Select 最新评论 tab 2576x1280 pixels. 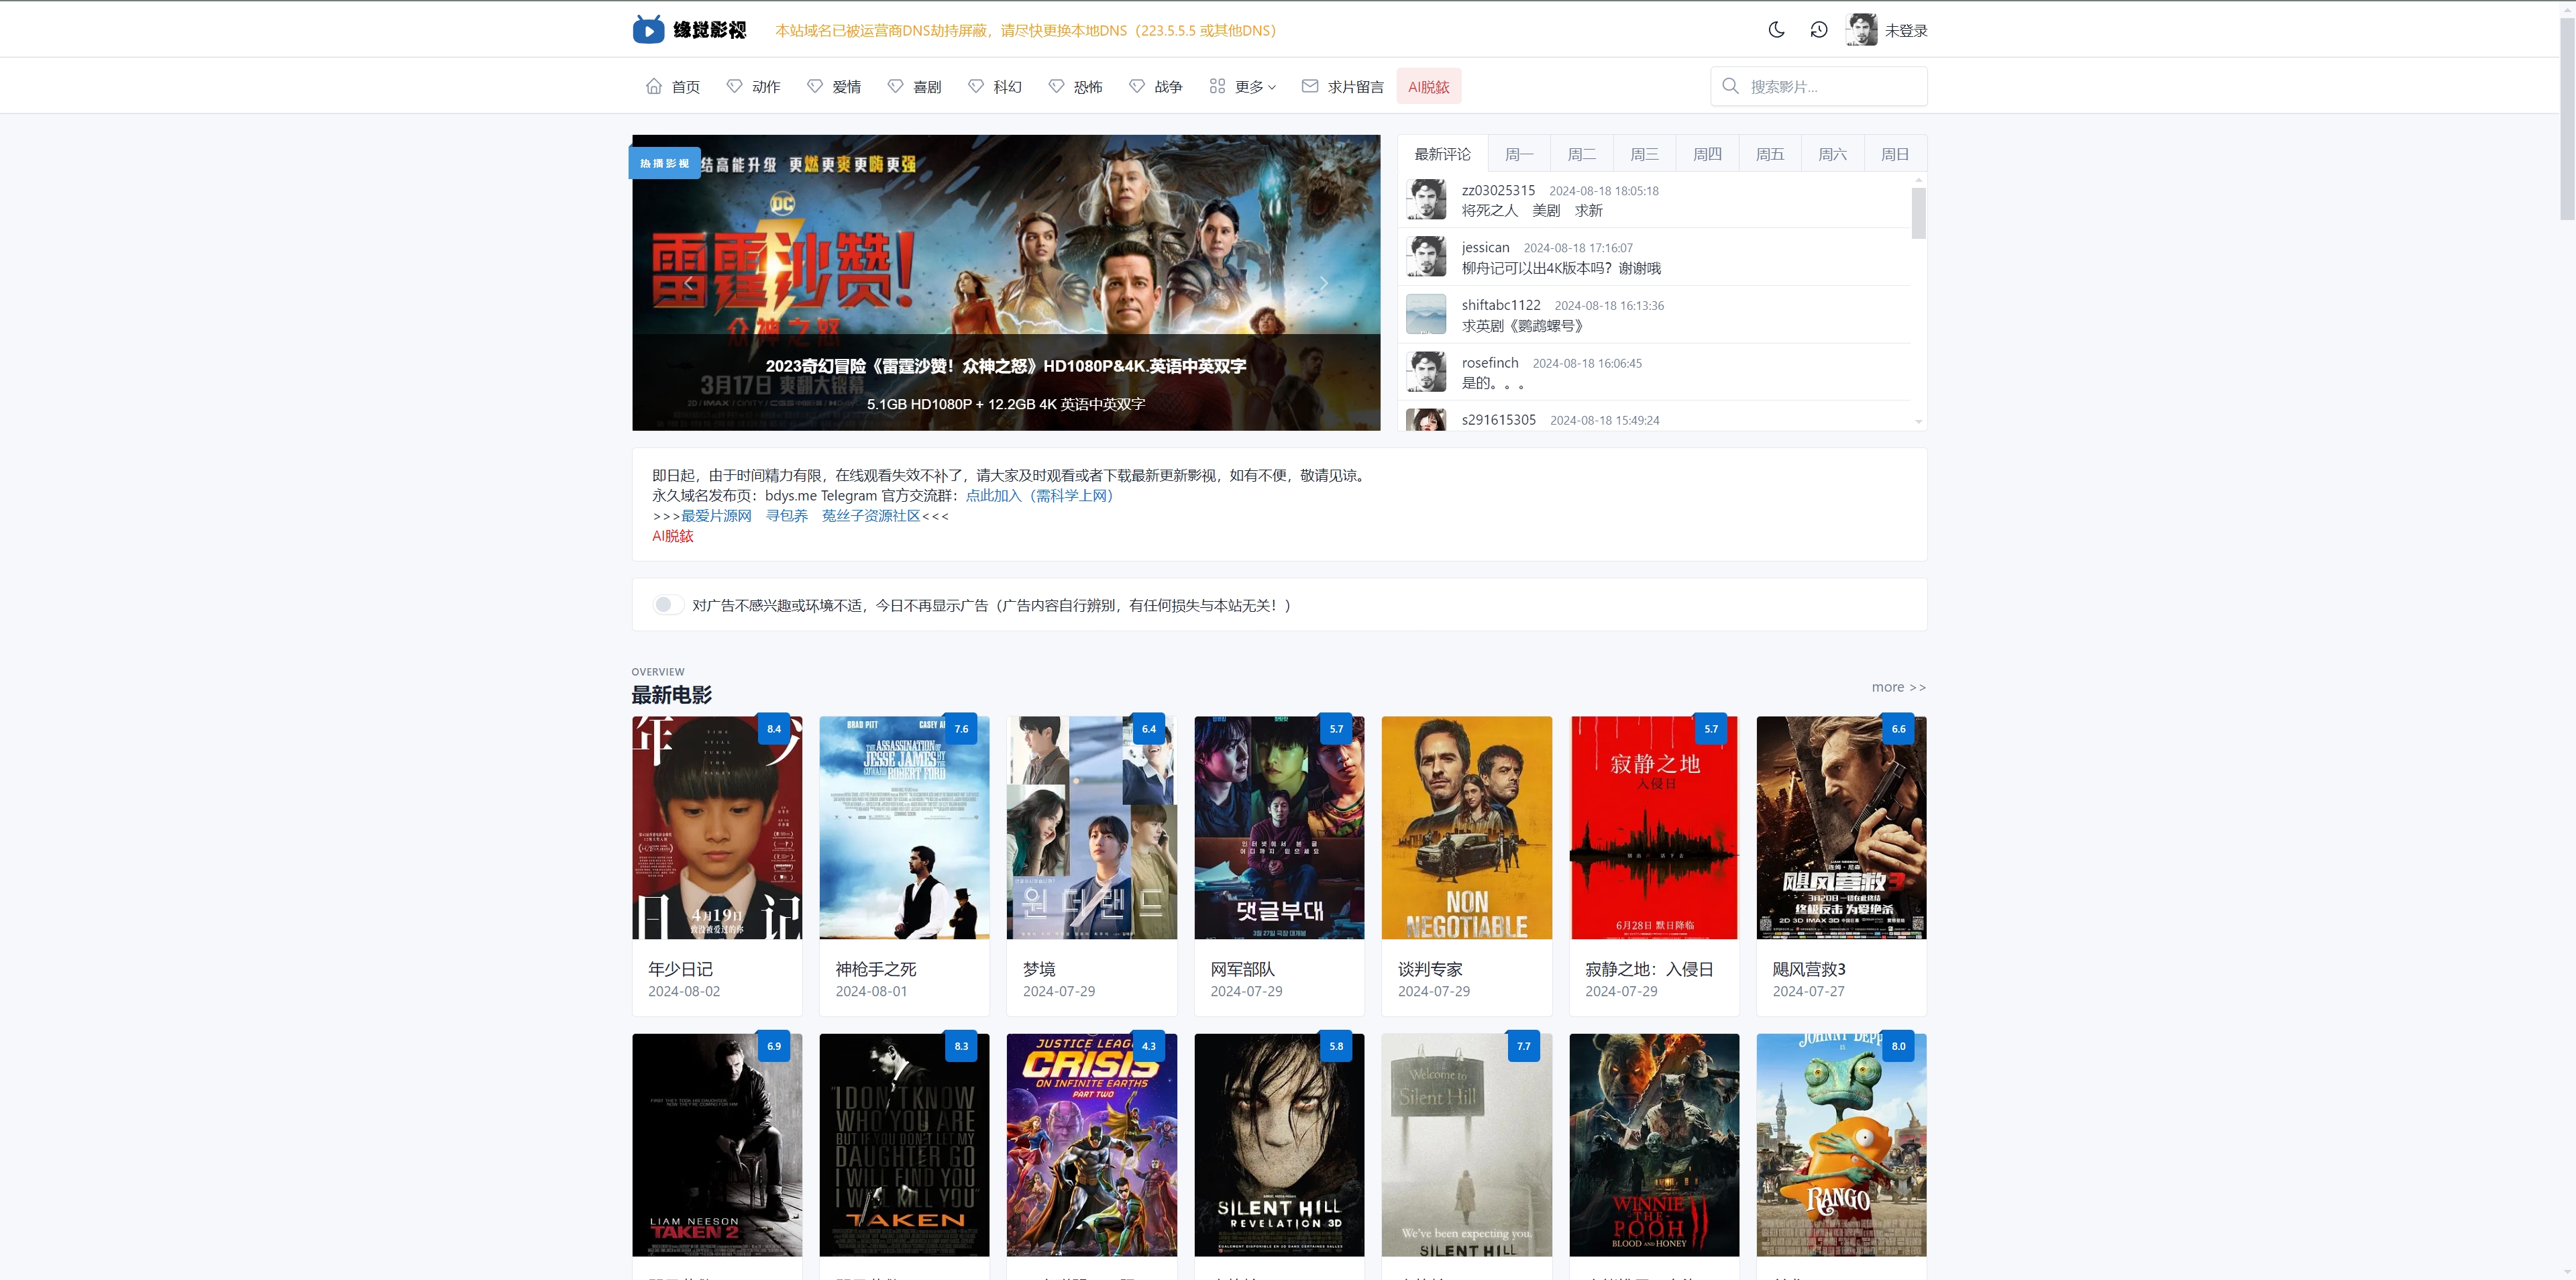click(x=1442, y=154)
